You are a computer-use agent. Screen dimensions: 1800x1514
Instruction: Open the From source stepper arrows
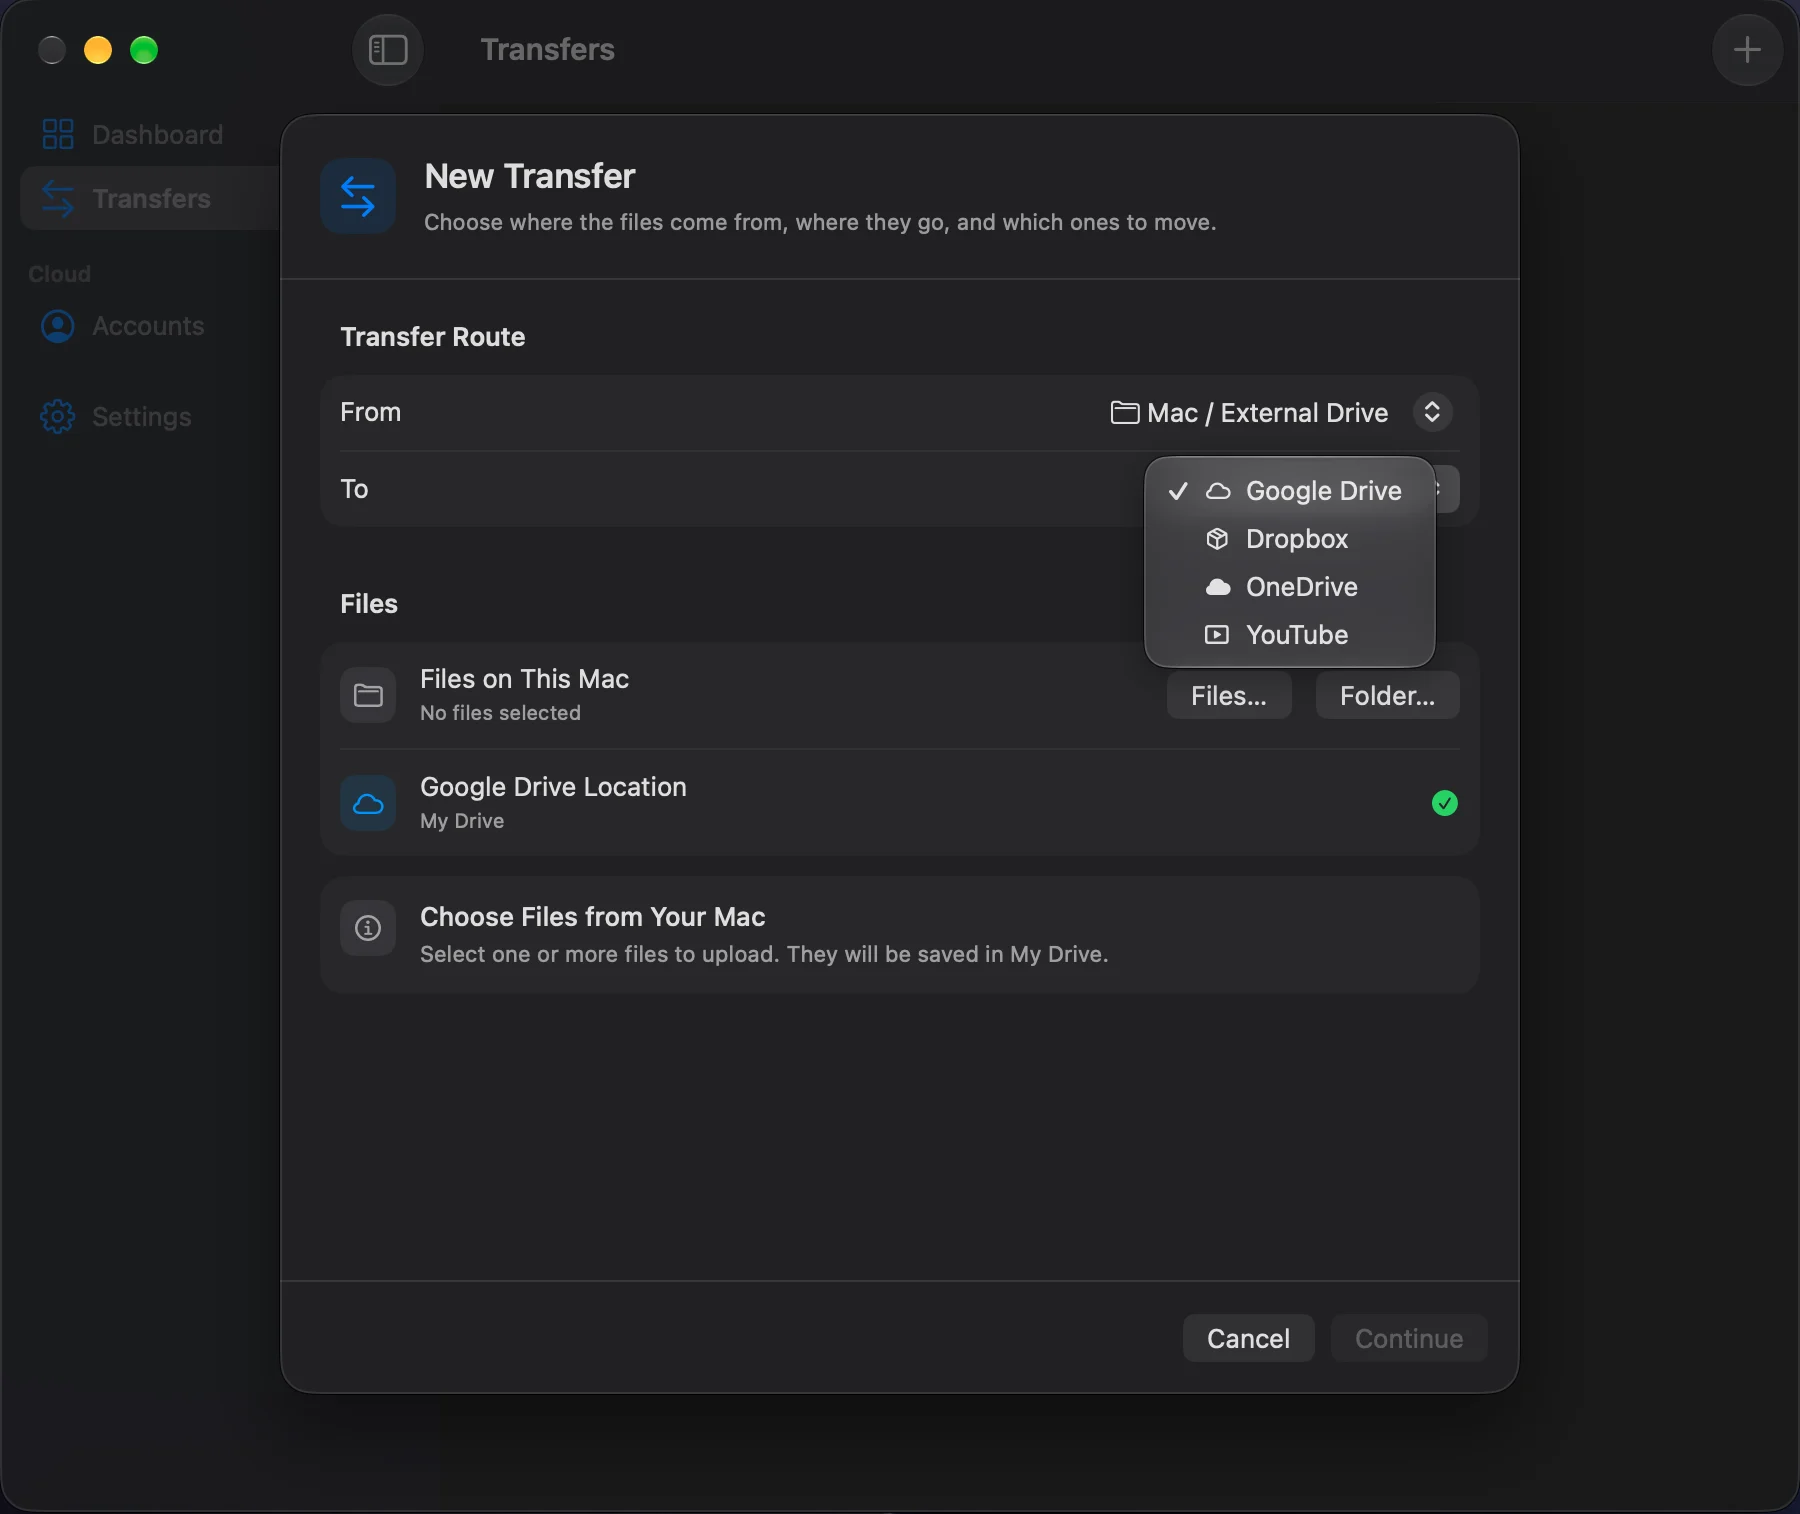click(1432, 412)
